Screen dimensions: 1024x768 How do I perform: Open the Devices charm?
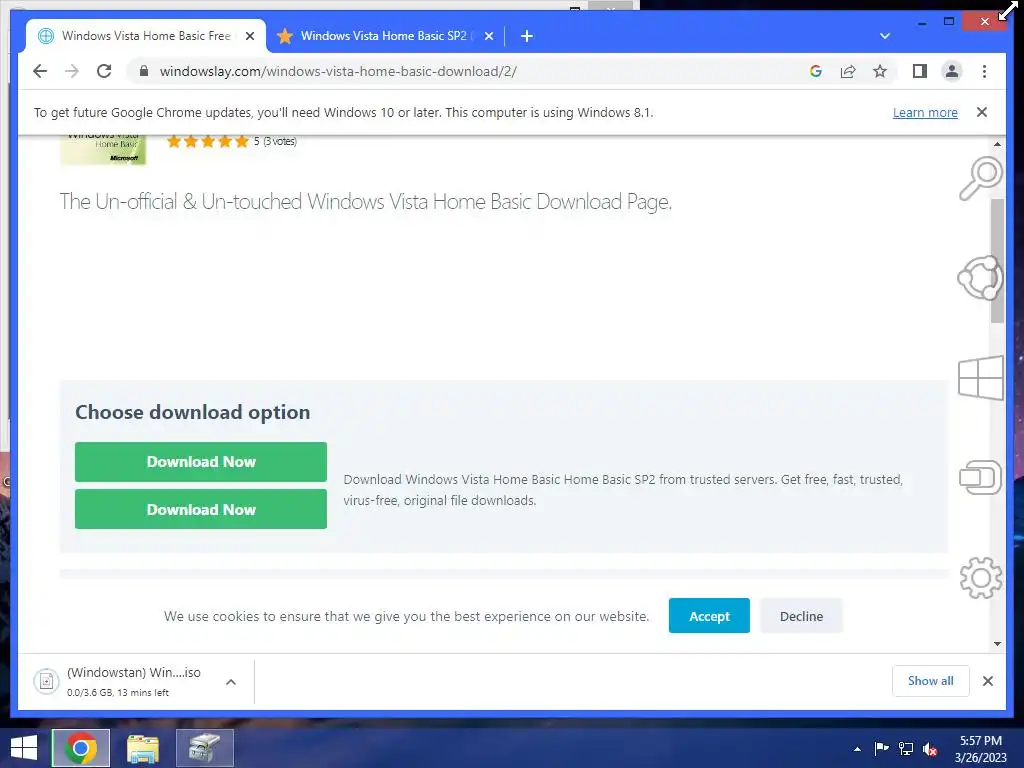[980, 477]
